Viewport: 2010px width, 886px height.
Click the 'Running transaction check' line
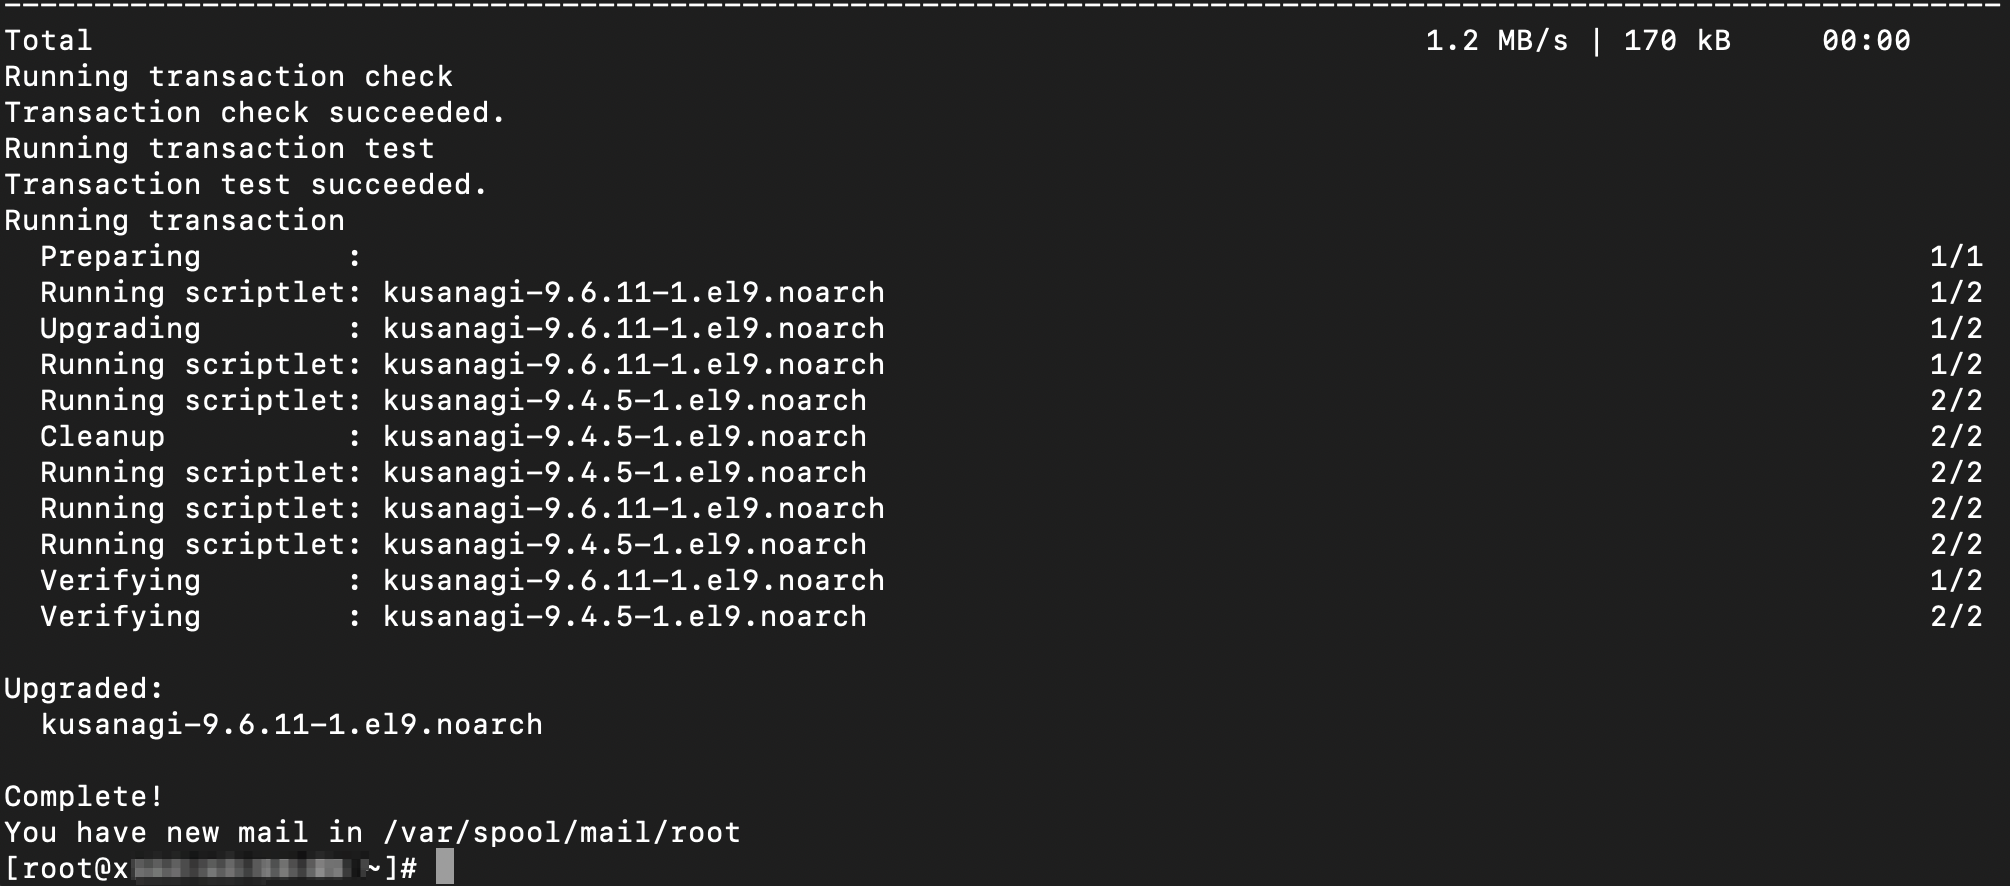point(229,76)
